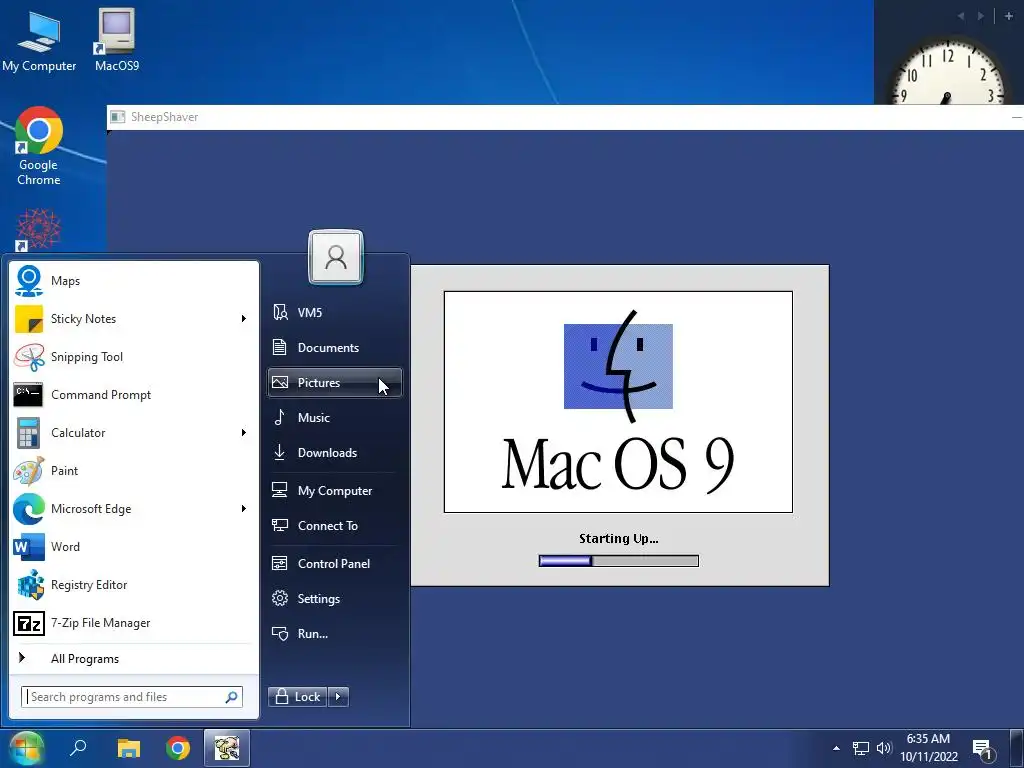Show hidden tray icons arrow
1024x768 pixels.
coord(836,748)
